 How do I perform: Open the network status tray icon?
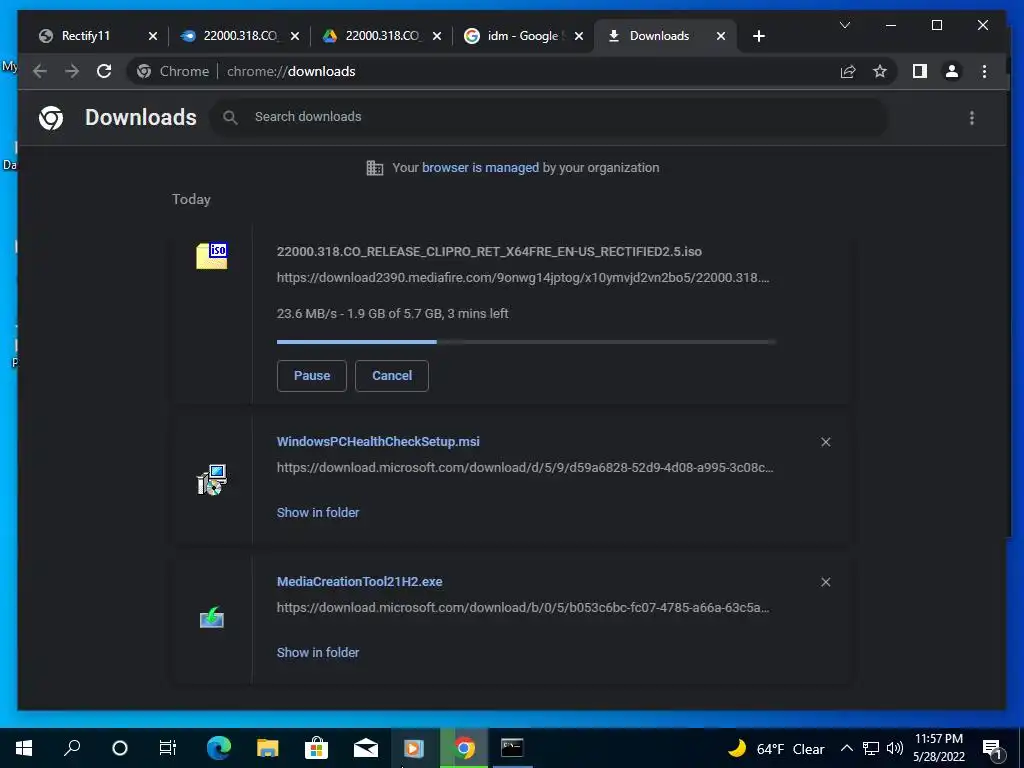tap(871, 748)
